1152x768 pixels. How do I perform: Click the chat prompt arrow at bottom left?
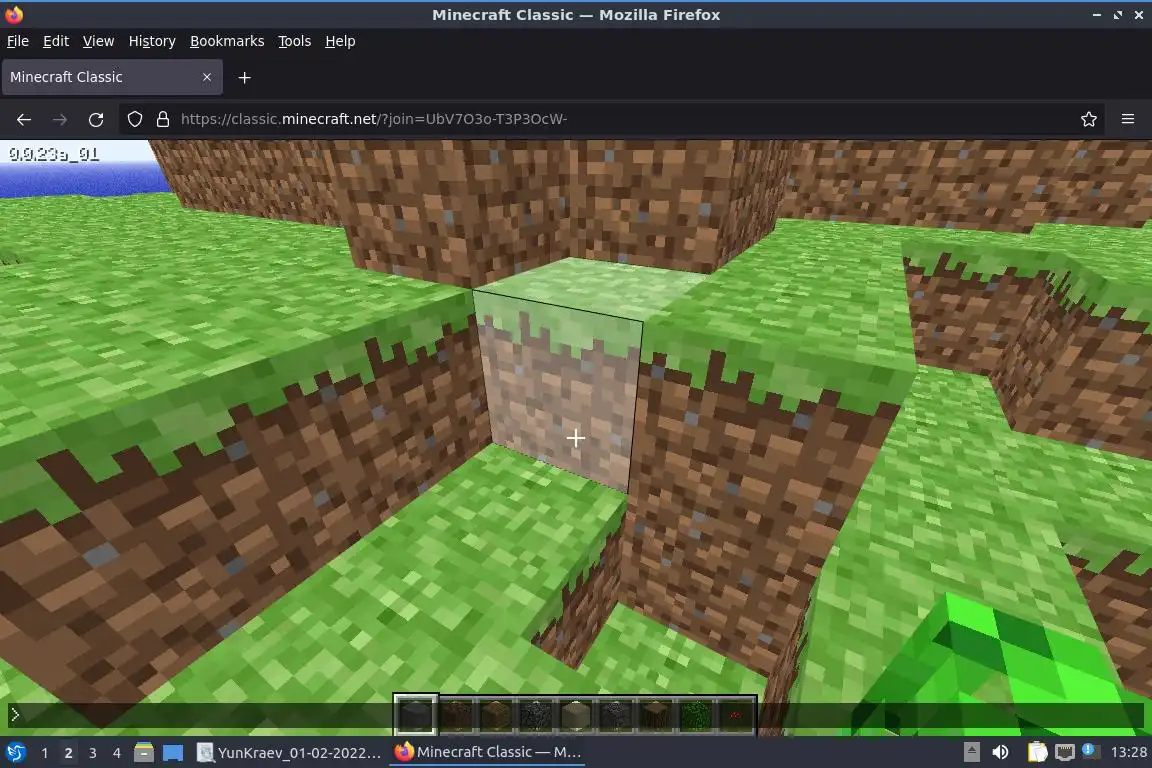pos(15,714)
